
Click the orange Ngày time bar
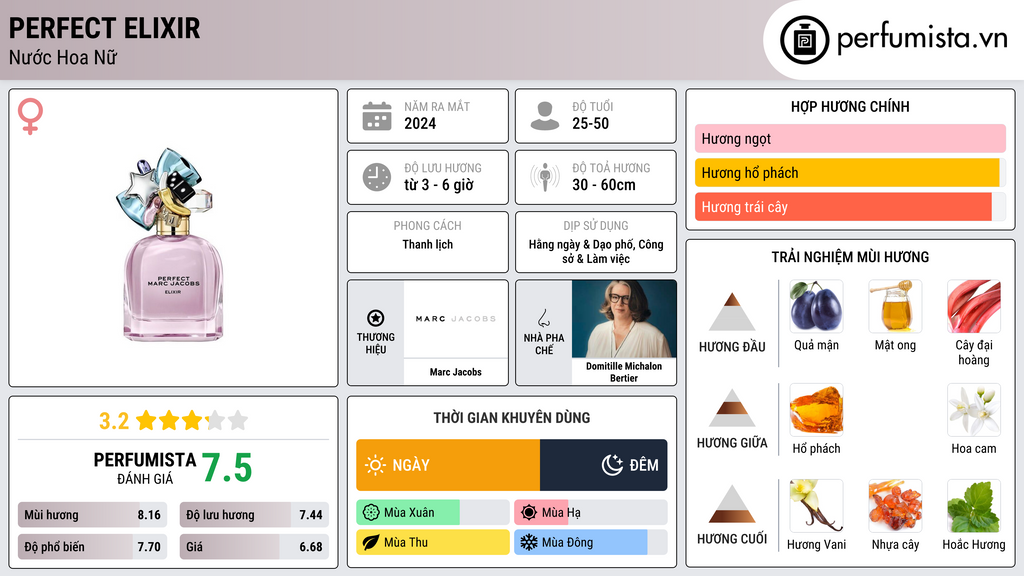click(448, 465)
